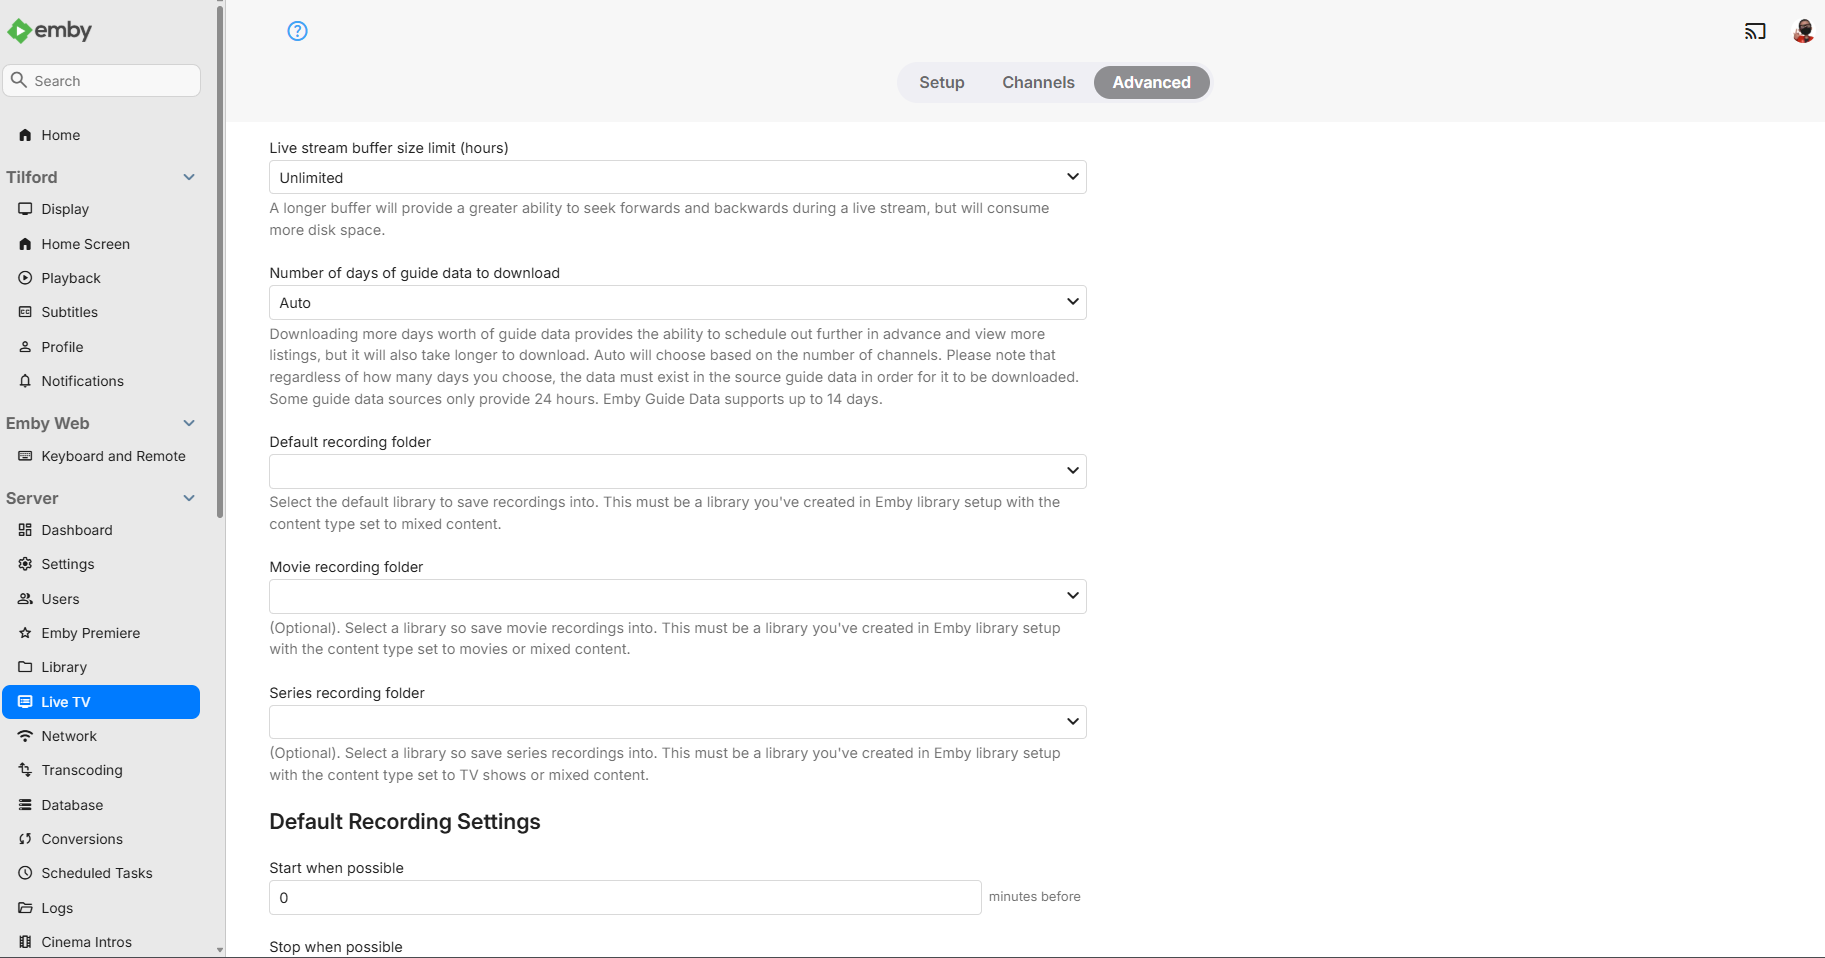This screenshot has width=1825, height=958.
Task: Click the help question mark icon
Action: pyautogui.click(x=297, y=31)
